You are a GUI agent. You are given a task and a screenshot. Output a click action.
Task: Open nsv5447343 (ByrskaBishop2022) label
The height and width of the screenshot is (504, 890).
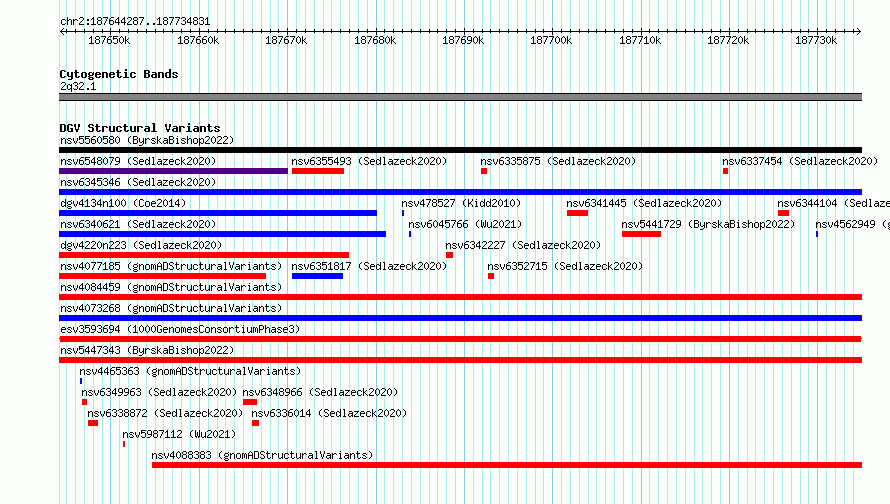pos(147,350)
